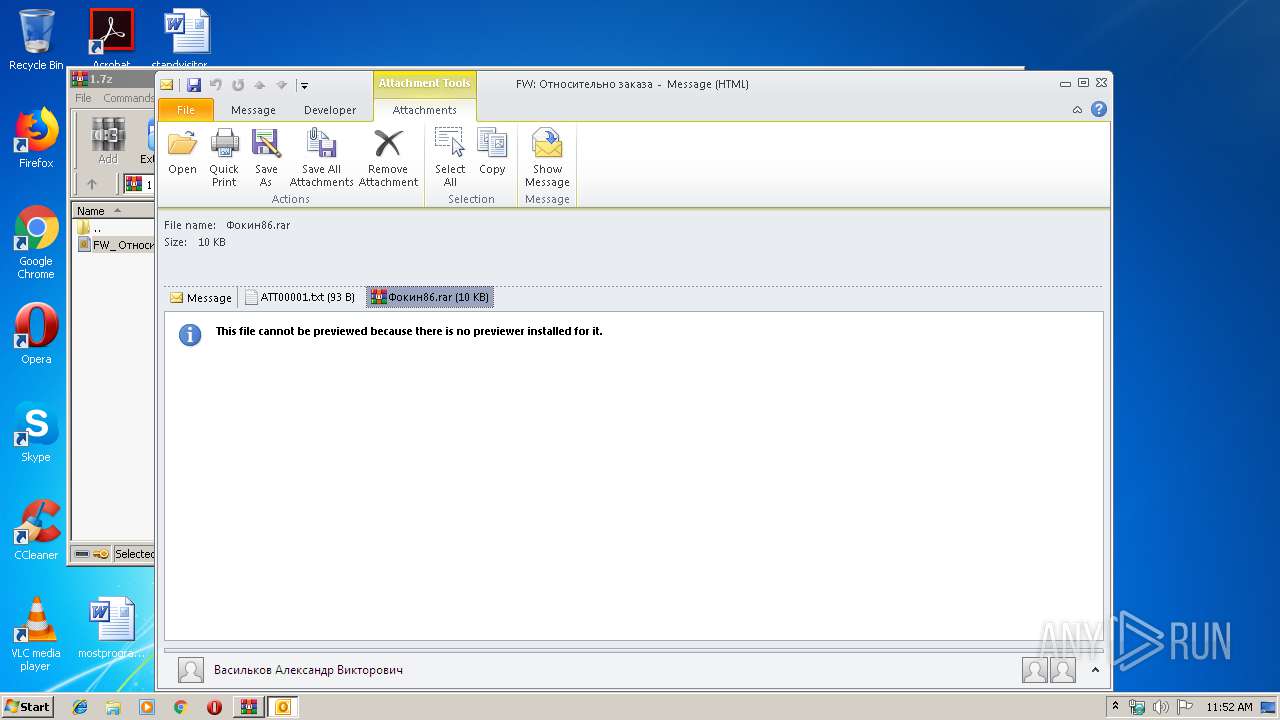Click the volume tray icon
1280x720 pixels.
coord(1161,707)
